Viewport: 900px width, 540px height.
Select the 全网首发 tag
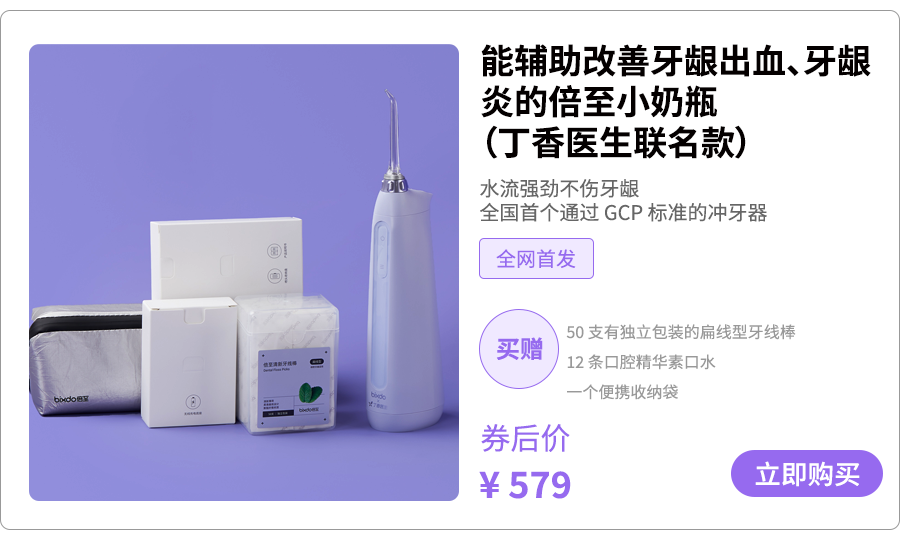pyautogui.click(x=536, y=259)
